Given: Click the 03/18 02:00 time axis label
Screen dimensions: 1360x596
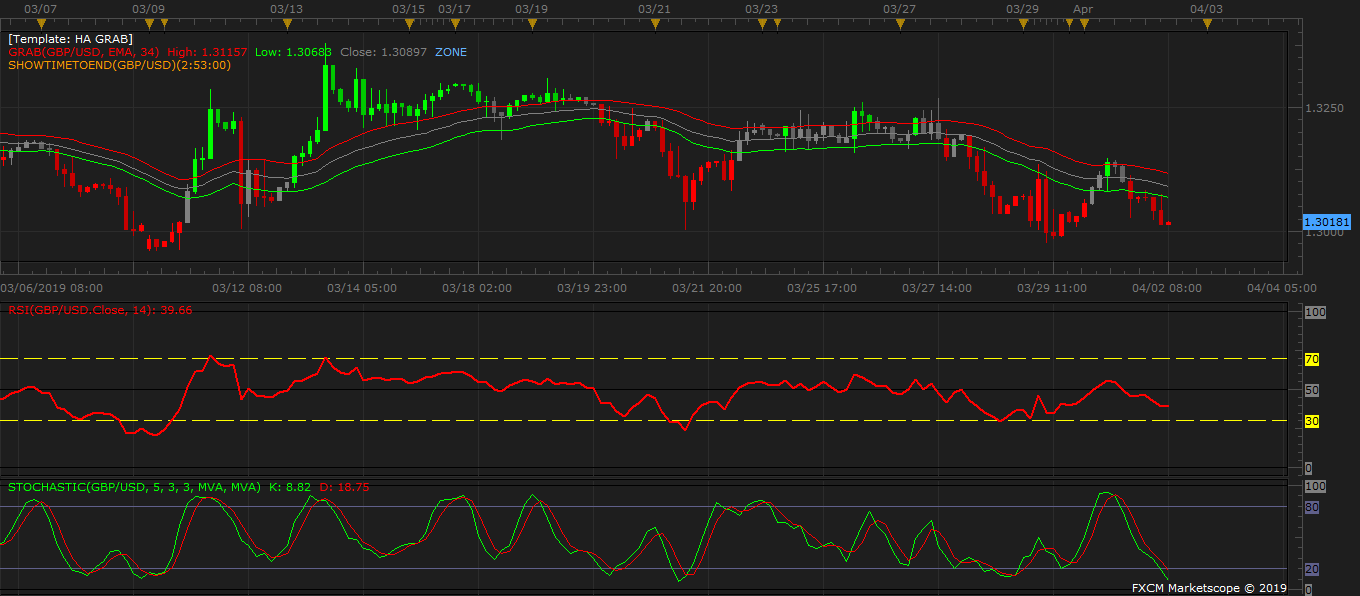Looking at the screenshot, I should tap(477, 288).
